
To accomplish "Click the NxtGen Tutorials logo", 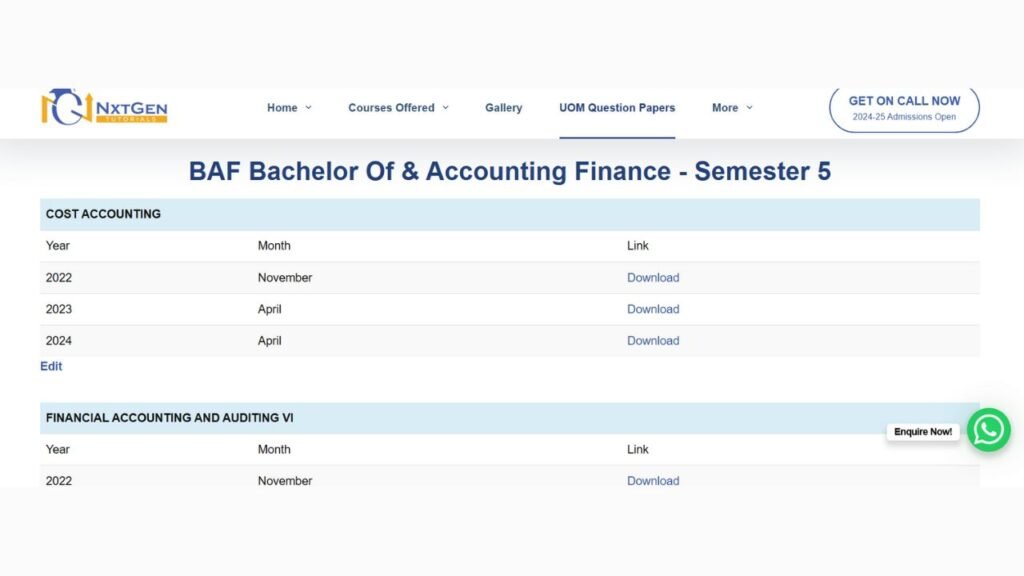I will [x=104, y=107].
